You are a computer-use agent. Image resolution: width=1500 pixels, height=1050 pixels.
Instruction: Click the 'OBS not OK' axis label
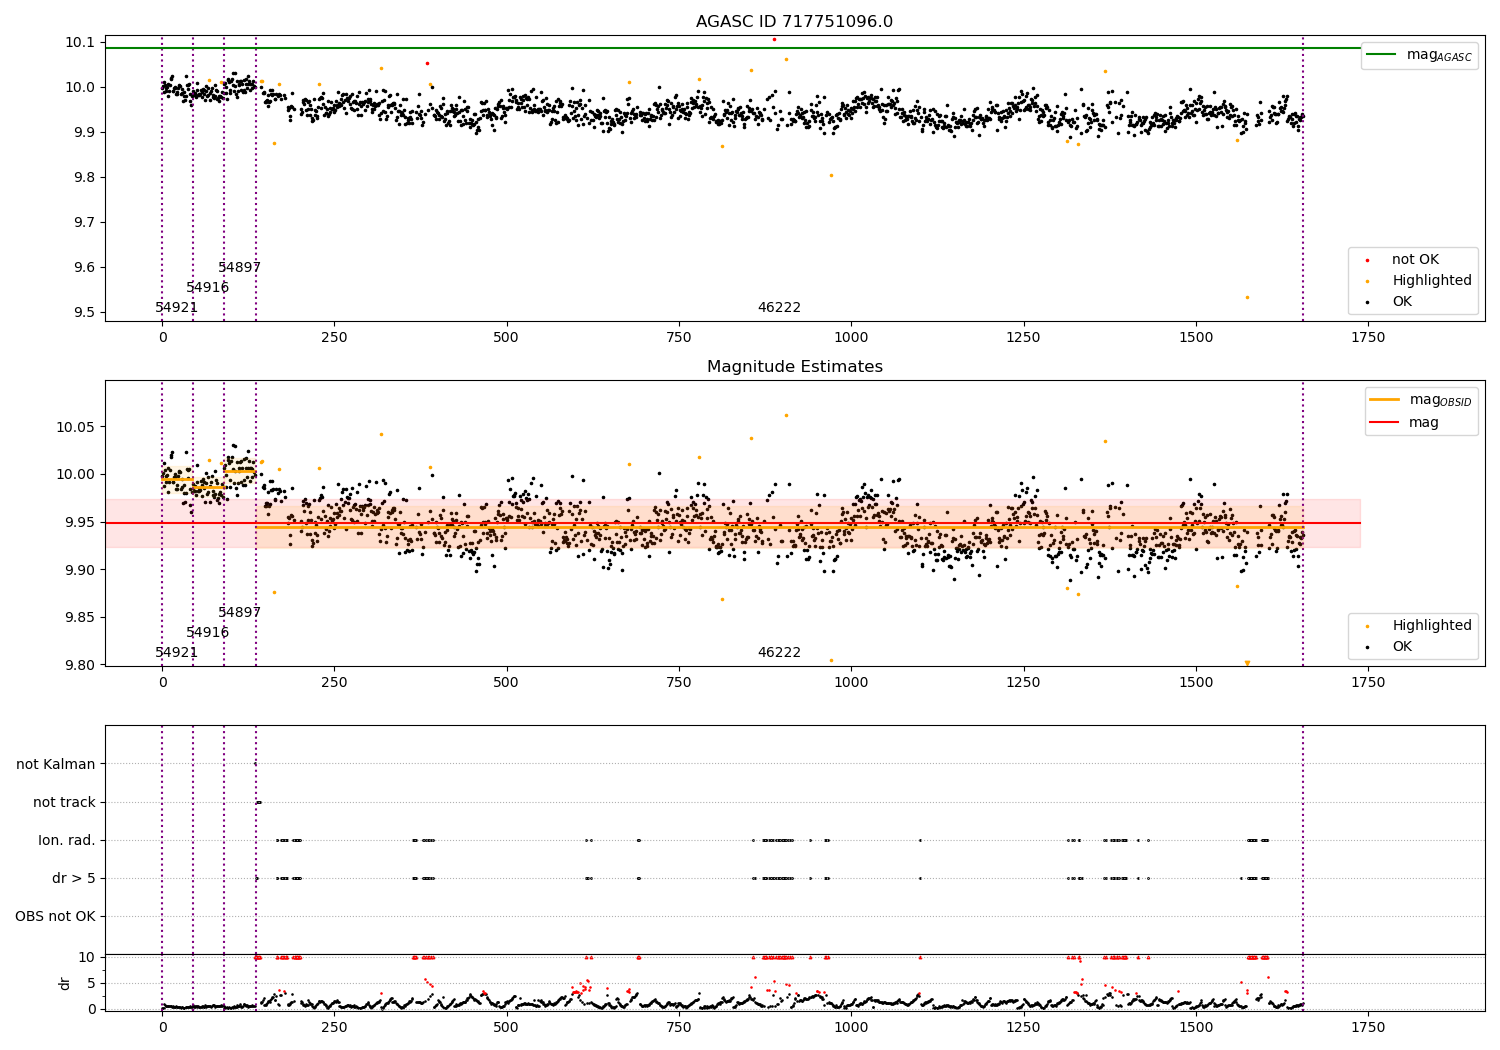pos(55,917)
